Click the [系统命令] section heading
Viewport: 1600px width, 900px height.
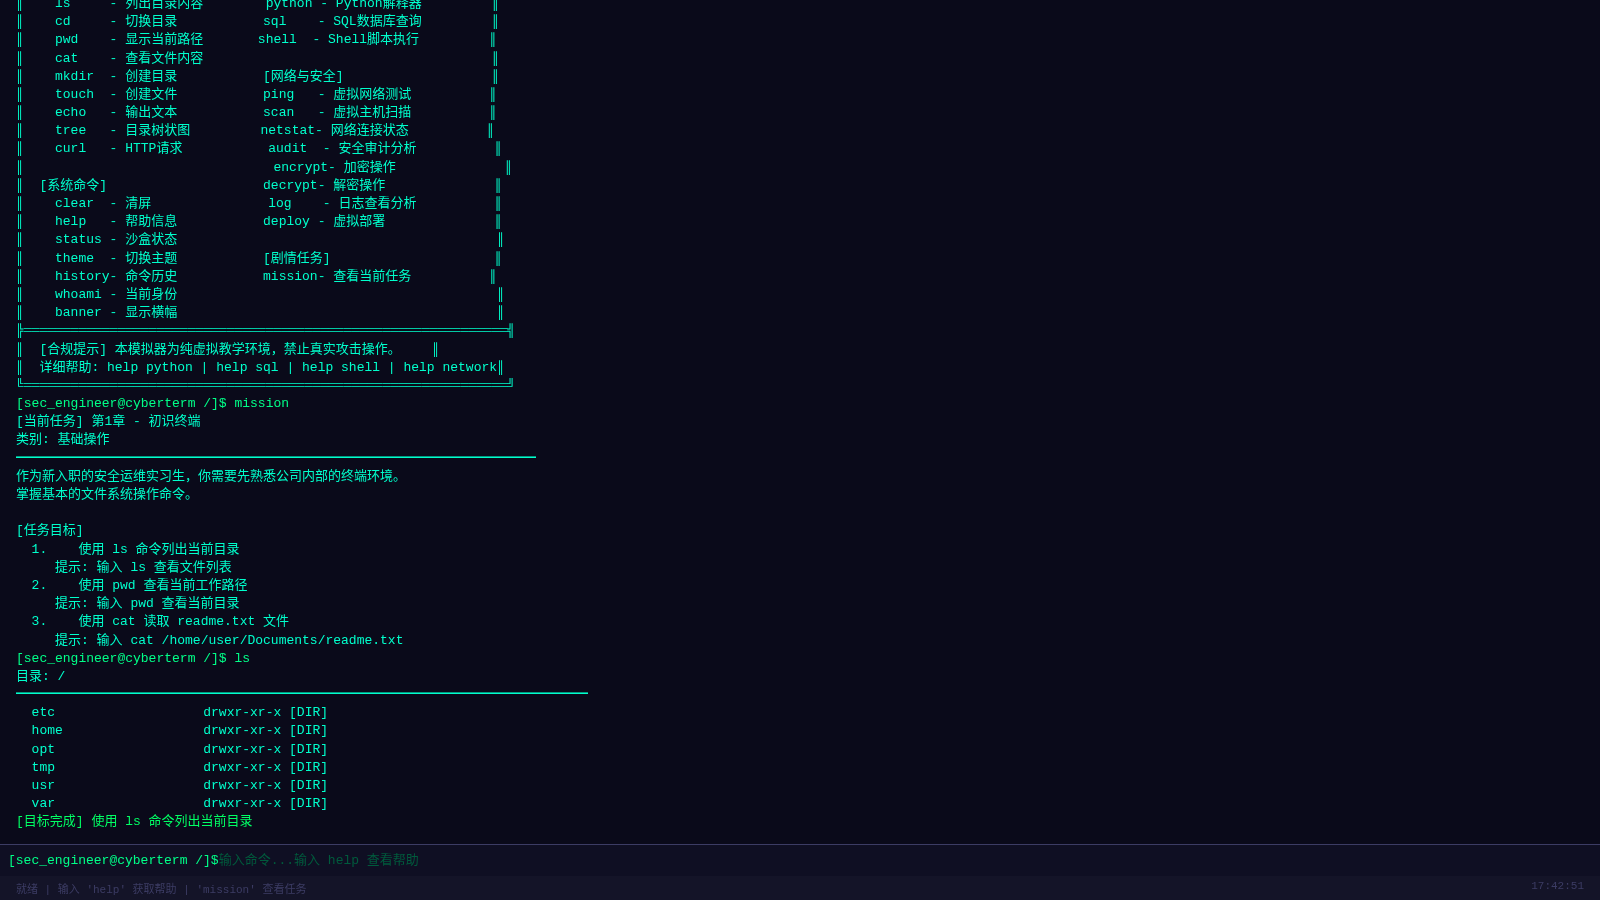coord(73,186)
